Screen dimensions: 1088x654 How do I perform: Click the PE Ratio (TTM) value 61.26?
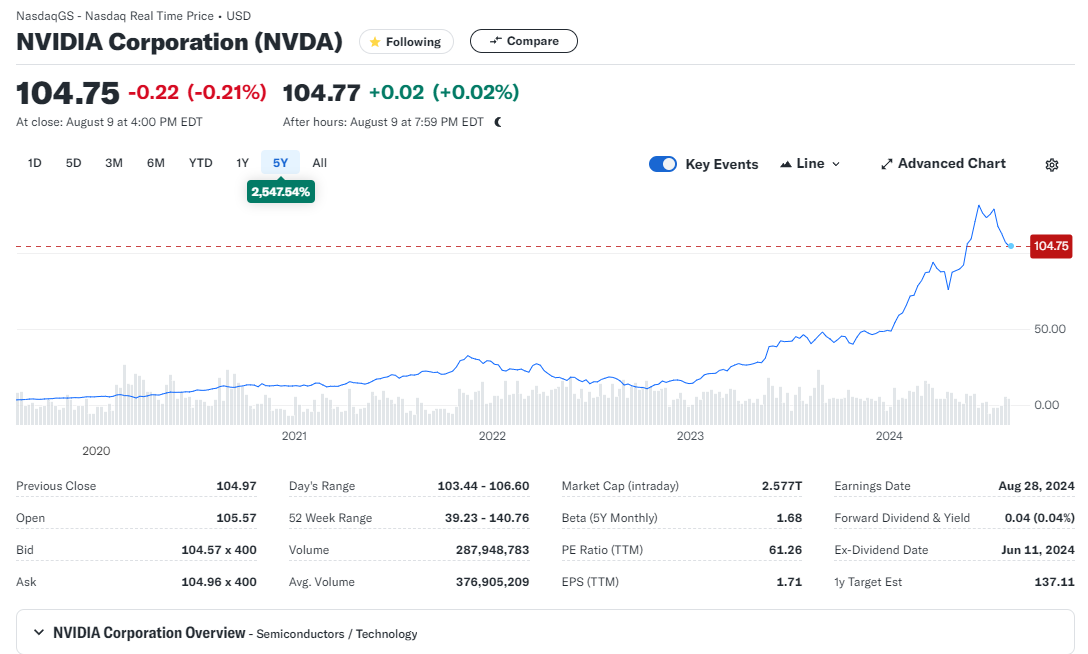(785, 550)
